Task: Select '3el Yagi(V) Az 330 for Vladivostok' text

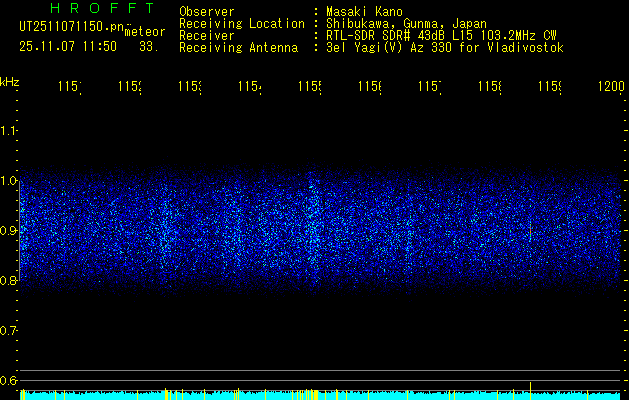Action: [445, 48]
